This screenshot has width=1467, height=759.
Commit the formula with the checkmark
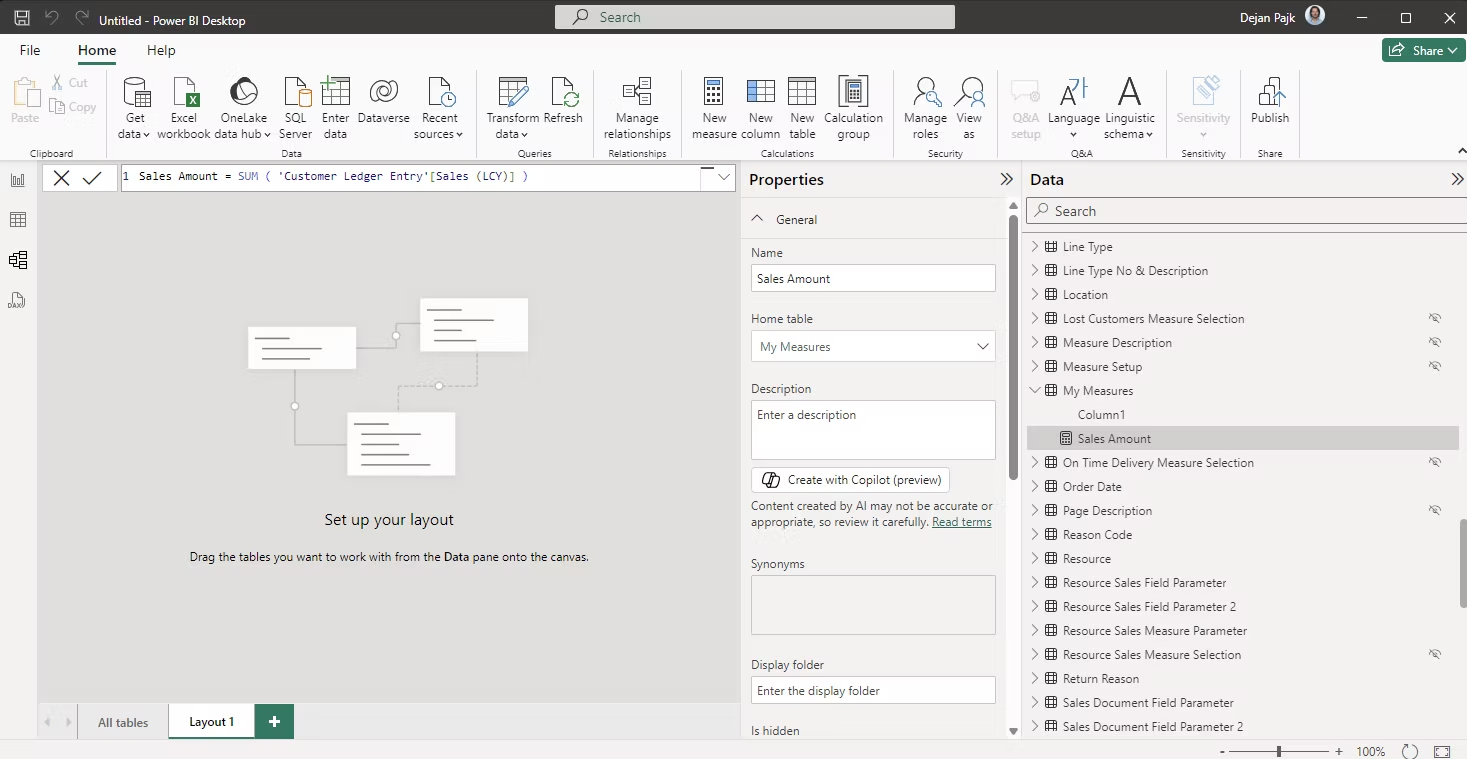[92, 178]
